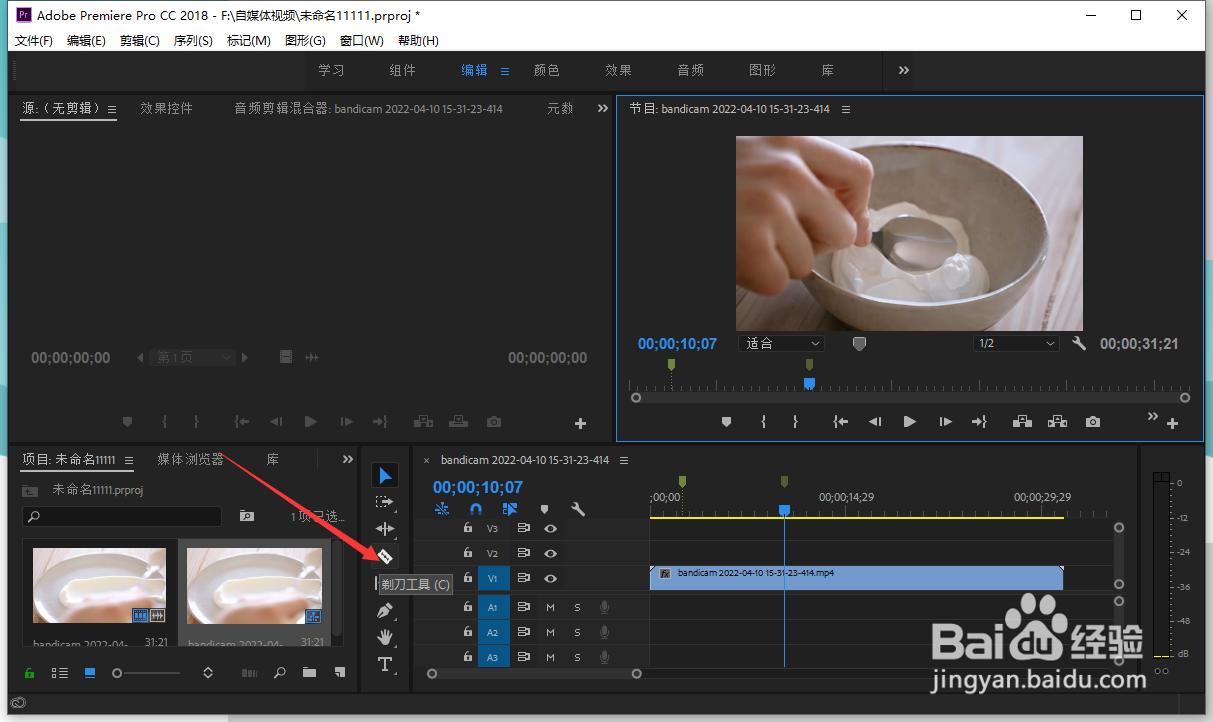The height and width of the screenshot is (722, 1213).
Task: Click Lift button in program monitor
Action: pyautogui.click(x=1022, y=422)
